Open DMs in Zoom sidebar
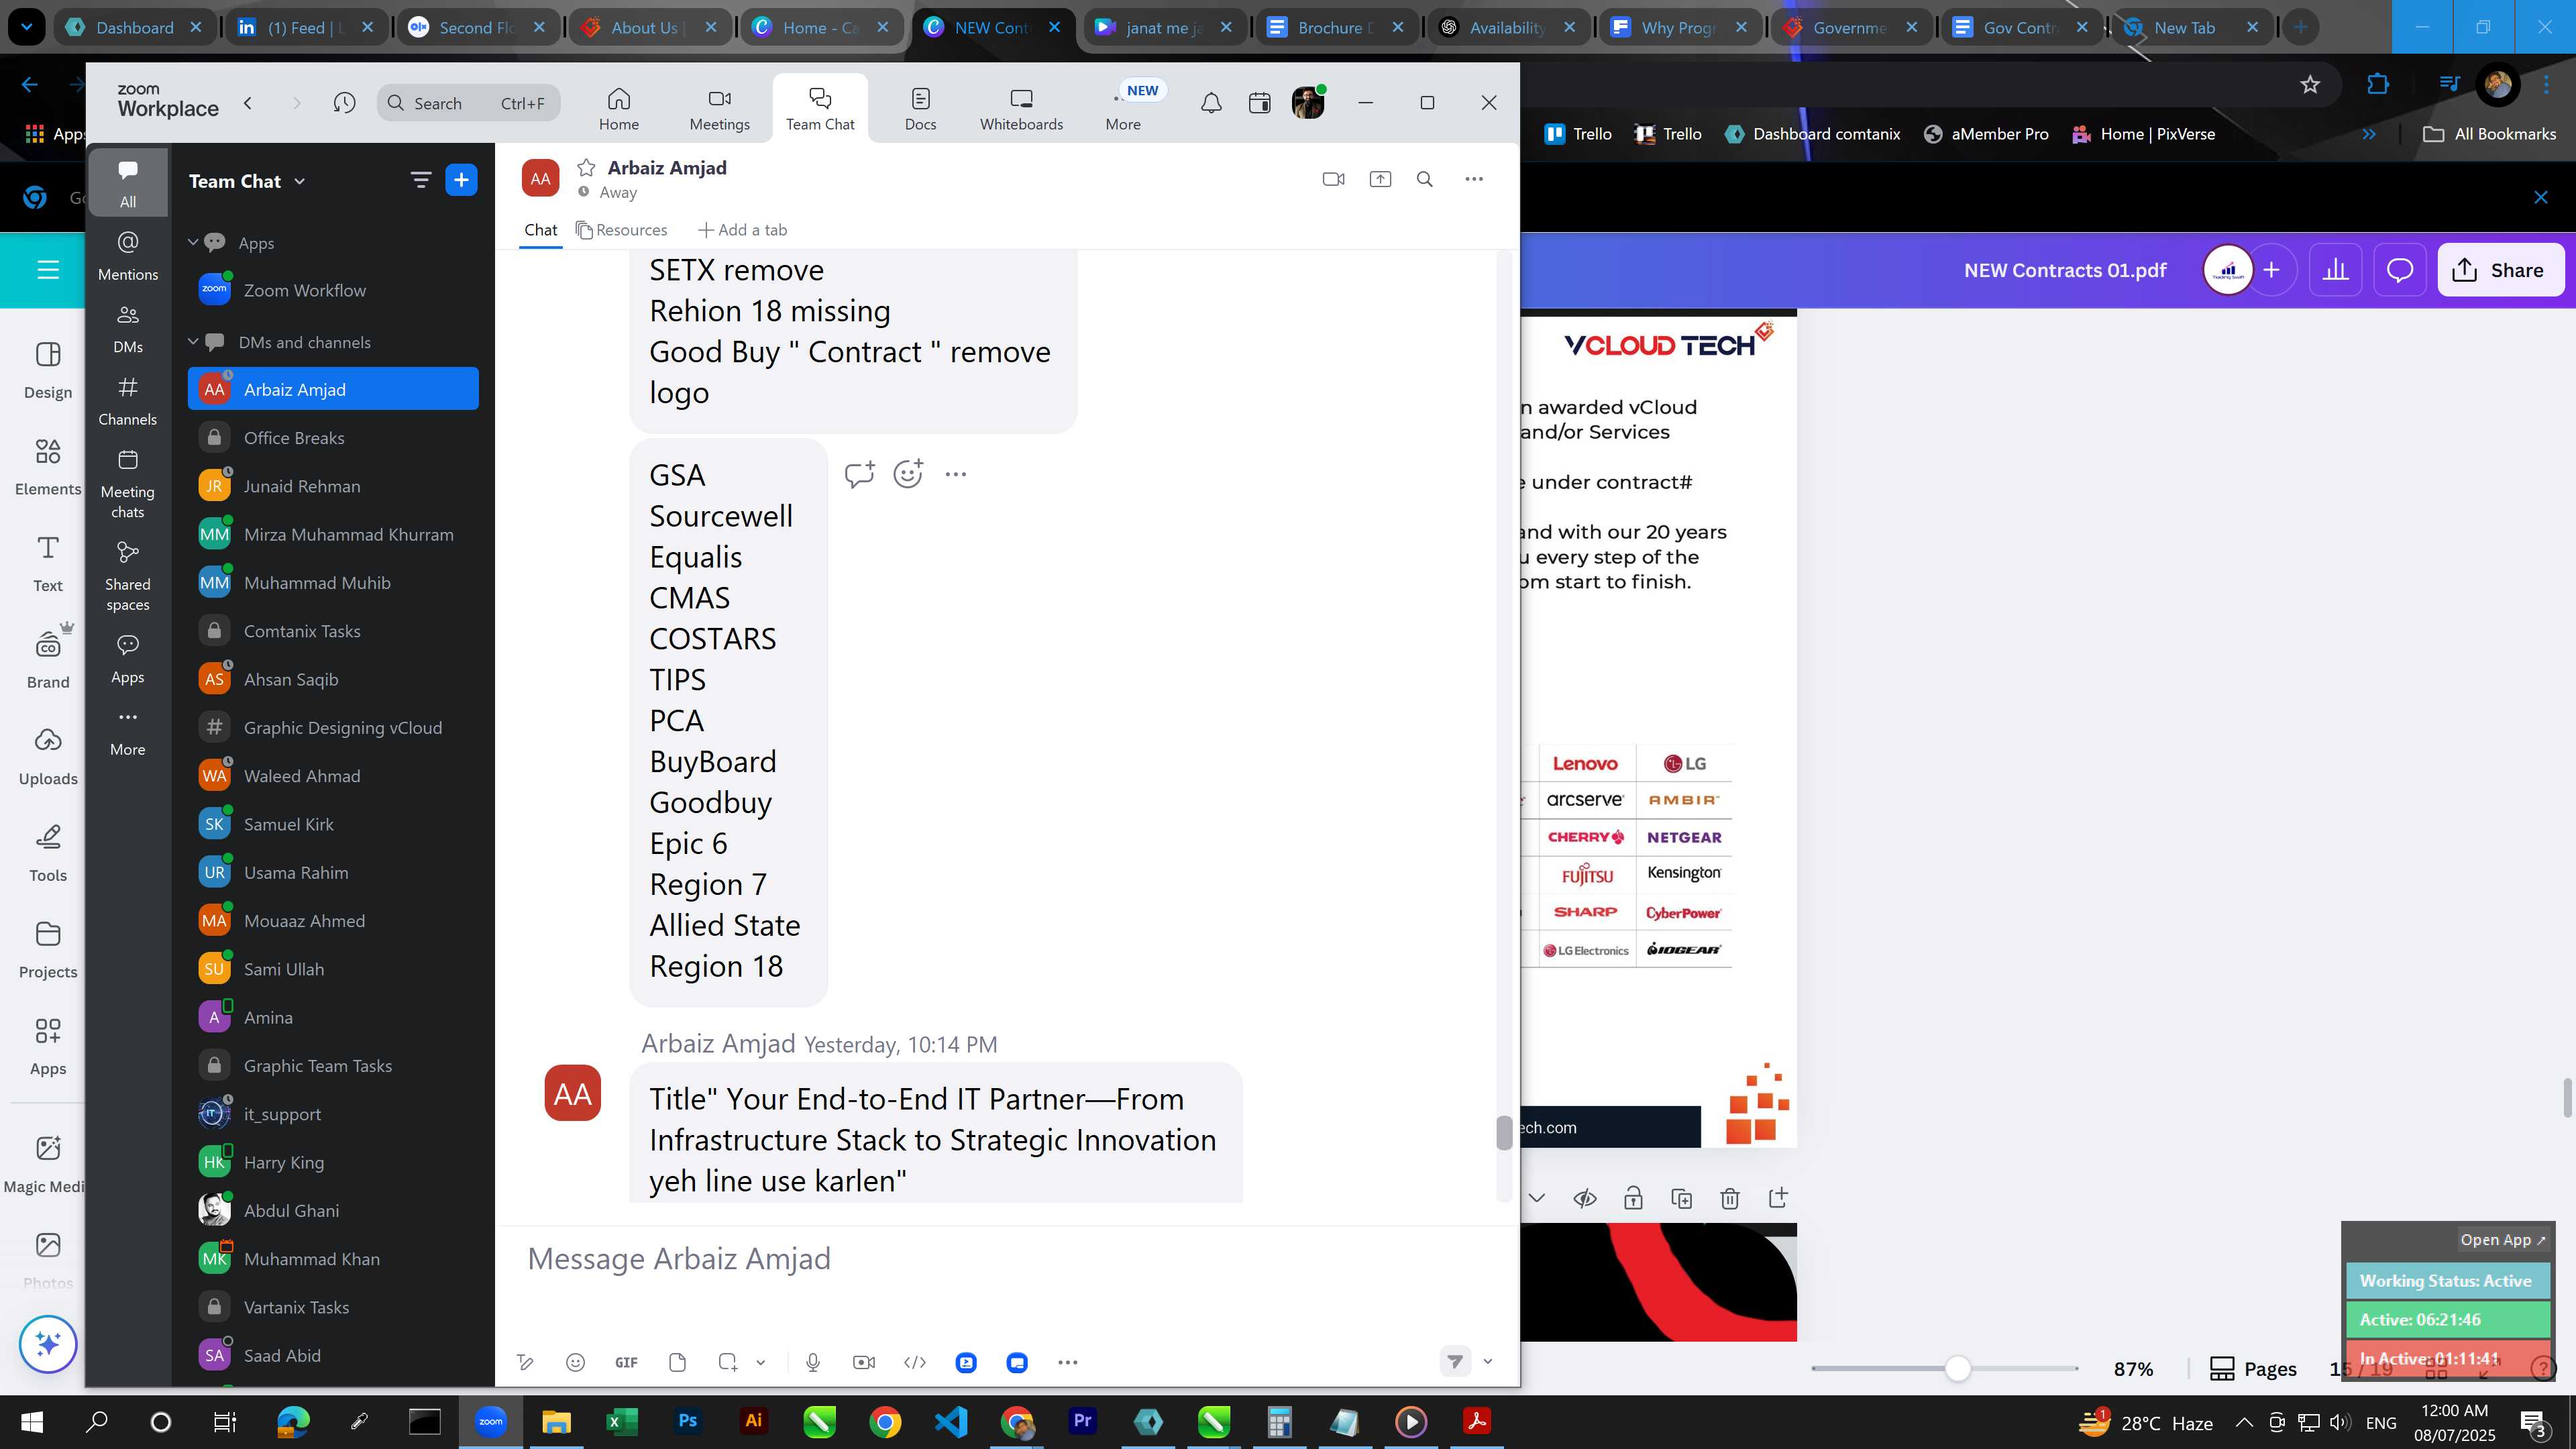2576x1449 pixels. 128,329
